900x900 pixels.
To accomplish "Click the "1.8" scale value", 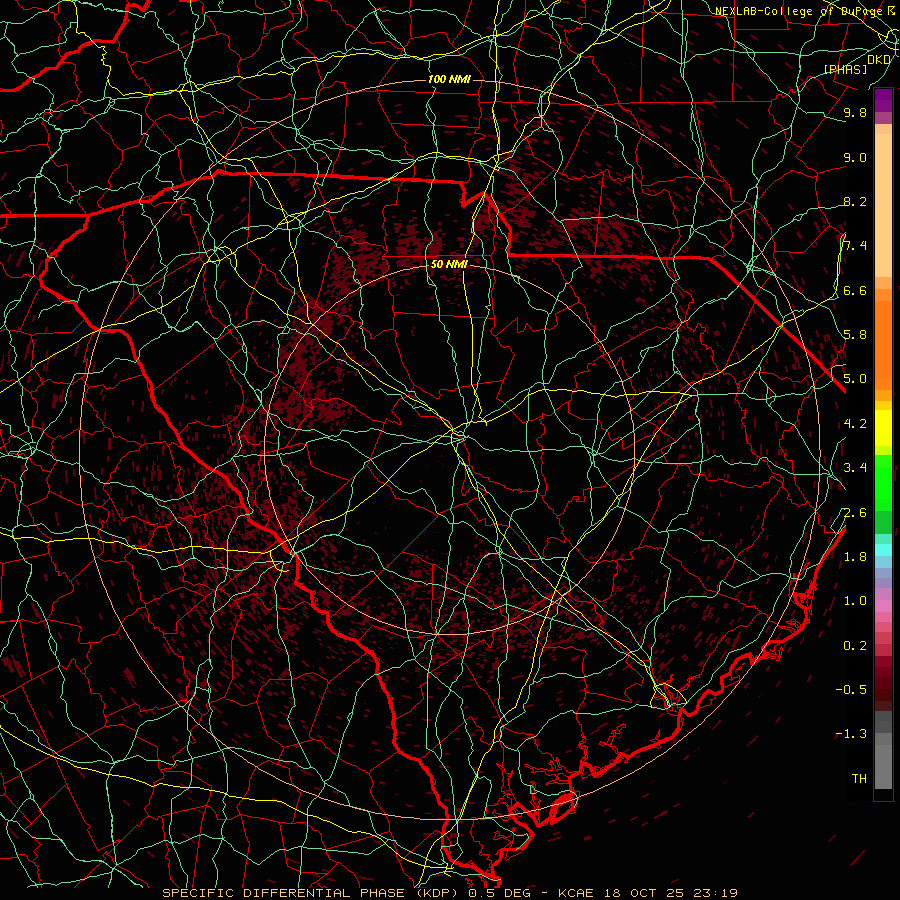I will pyautogui.click(x=855, y=556).
